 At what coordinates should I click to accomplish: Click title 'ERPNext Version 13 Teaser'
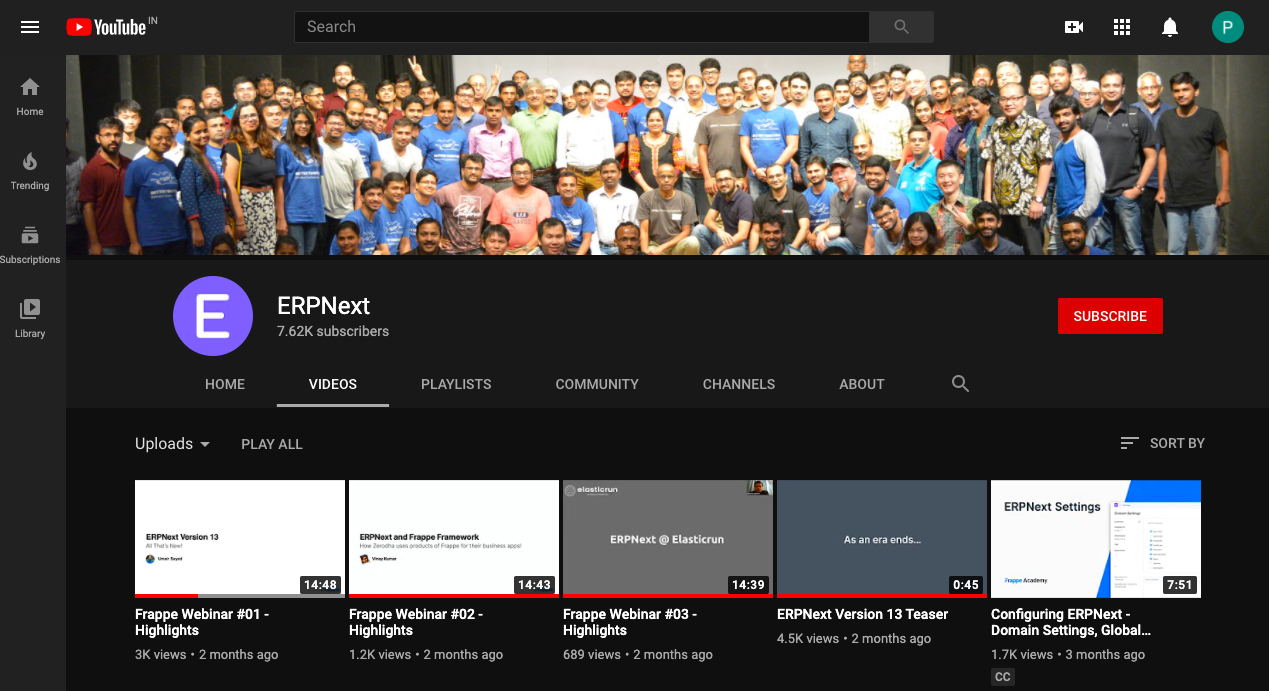[862, 614]
